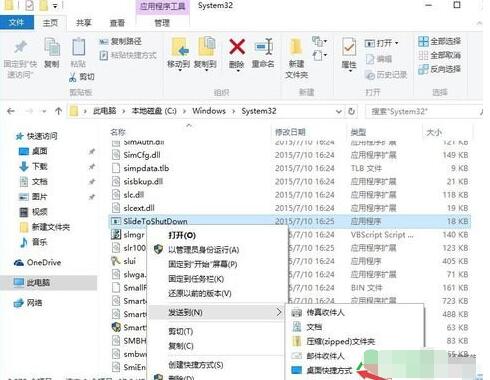Image resolution: width=490 pixels, height=380 pixels.
Task: Expand the address bar history dropdown
Action: click(x=339, y=111)
